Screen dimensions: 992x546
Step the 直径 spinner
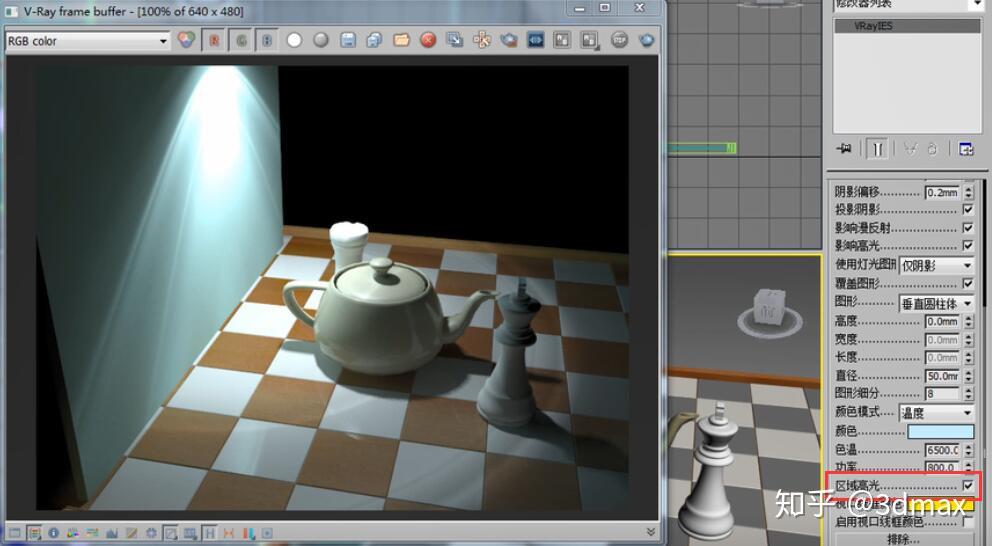click(x=969, y=376)
